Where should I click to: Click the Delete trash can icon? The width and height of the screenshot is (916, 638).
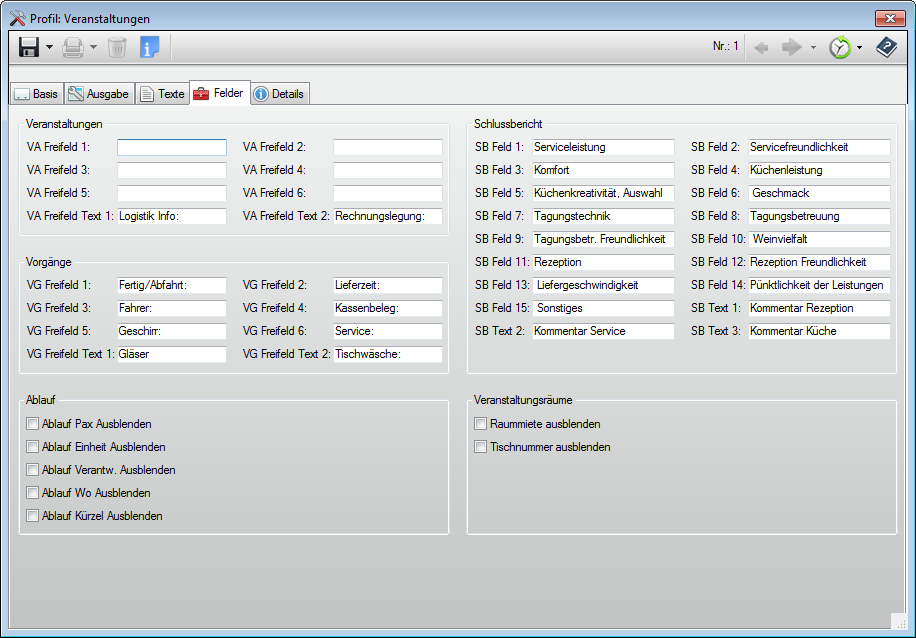tap(117, 47)
